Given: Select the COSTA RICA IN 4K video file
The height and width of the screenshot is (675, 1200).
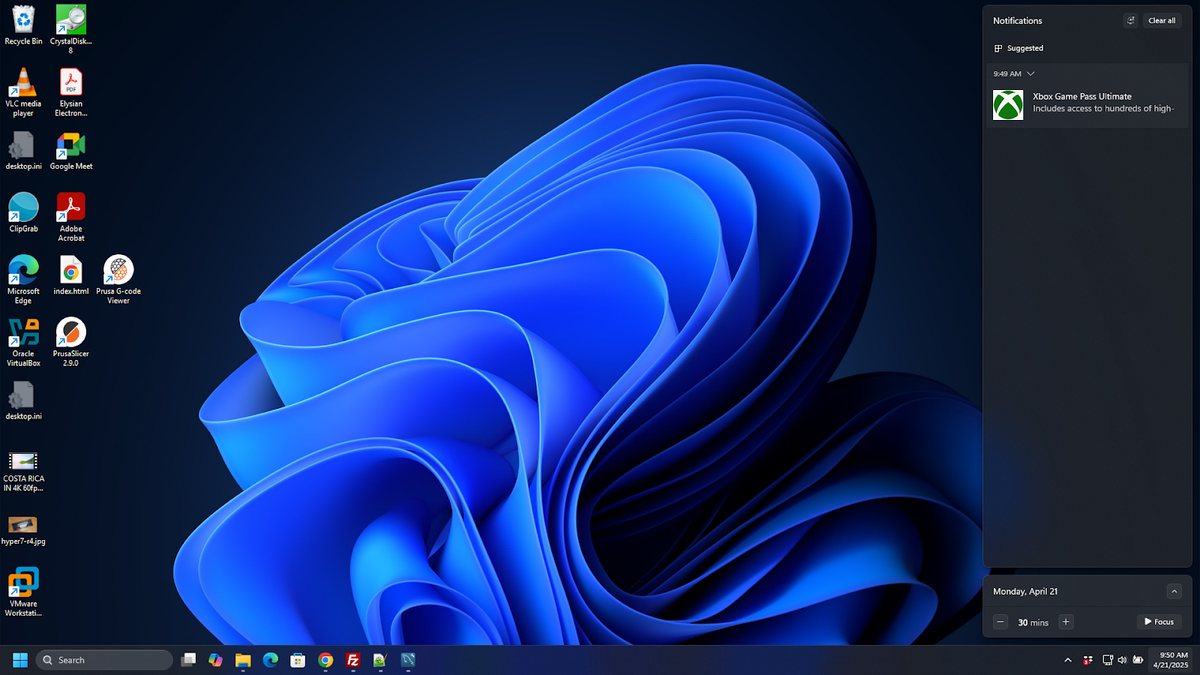Looking at the screenshot, I should (23, 471).
